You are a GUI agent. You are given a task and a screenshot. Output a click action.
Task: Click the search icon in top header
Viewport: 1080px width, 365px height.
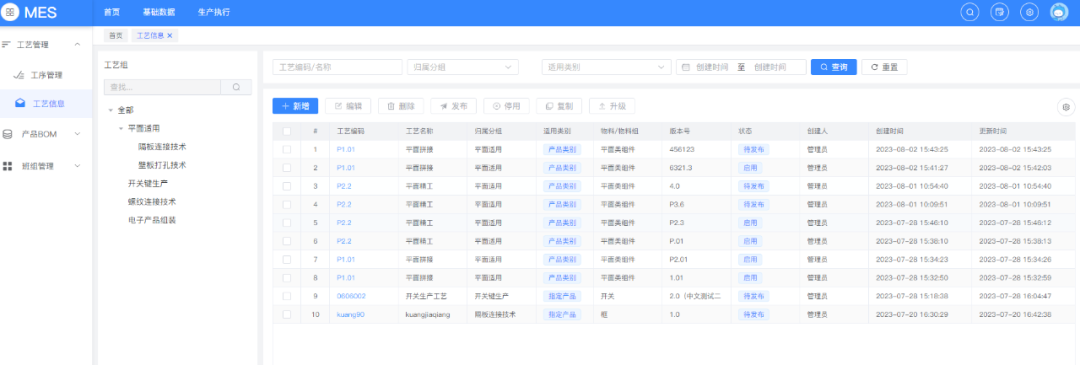970,12
